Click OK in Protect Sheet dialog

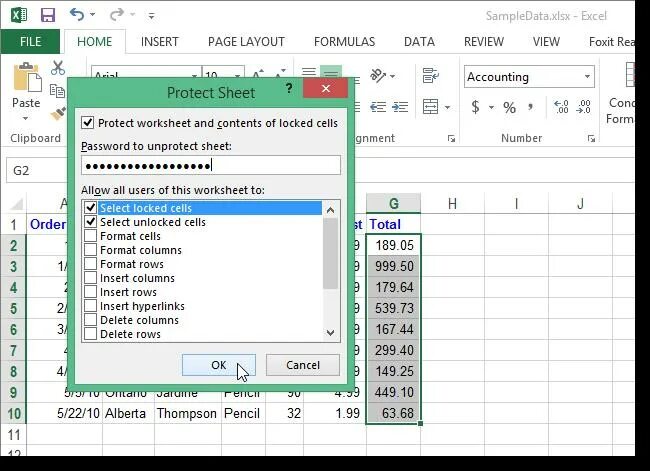(218, 365)
